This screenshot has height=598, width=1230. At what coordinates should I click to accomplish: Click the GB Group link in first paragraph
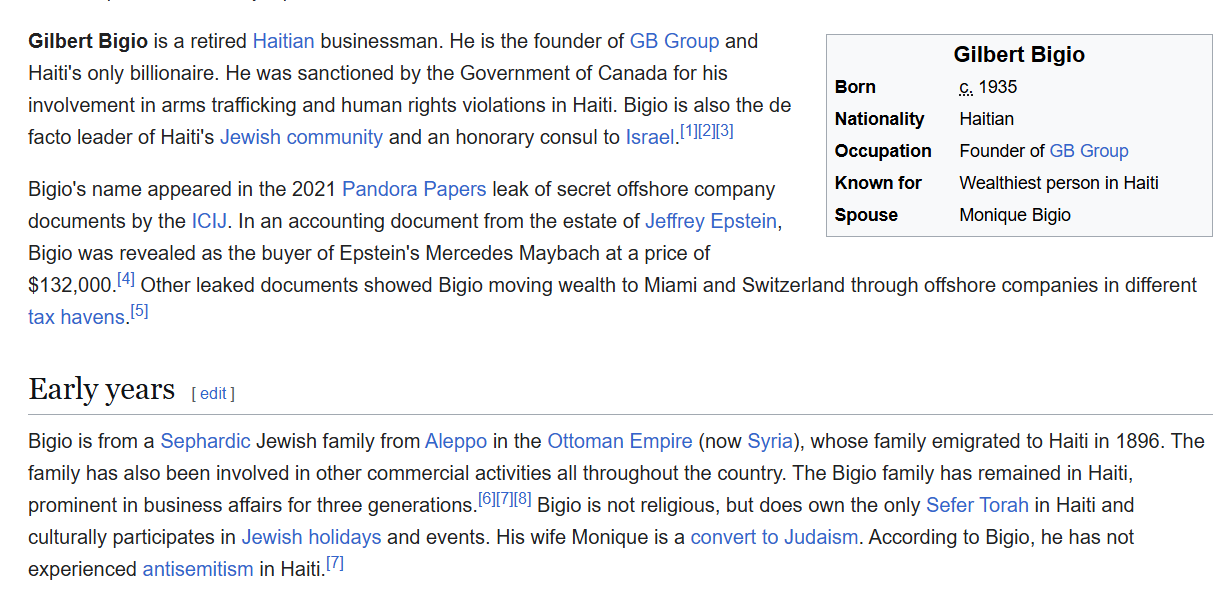pos(674,41)
